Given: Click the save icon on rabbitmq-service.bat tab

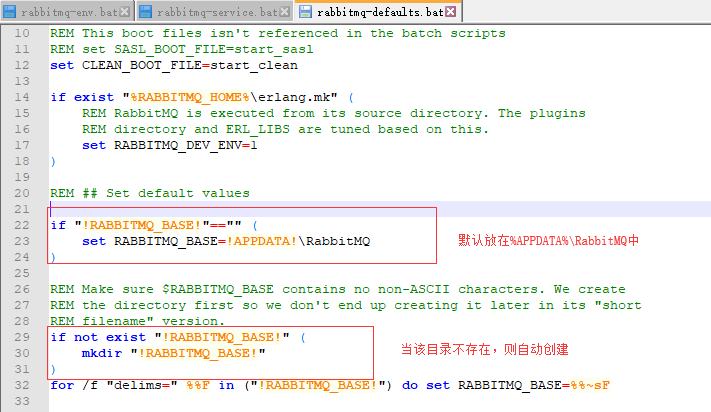Looking at the screenshot, I should (x=145, y=12).
